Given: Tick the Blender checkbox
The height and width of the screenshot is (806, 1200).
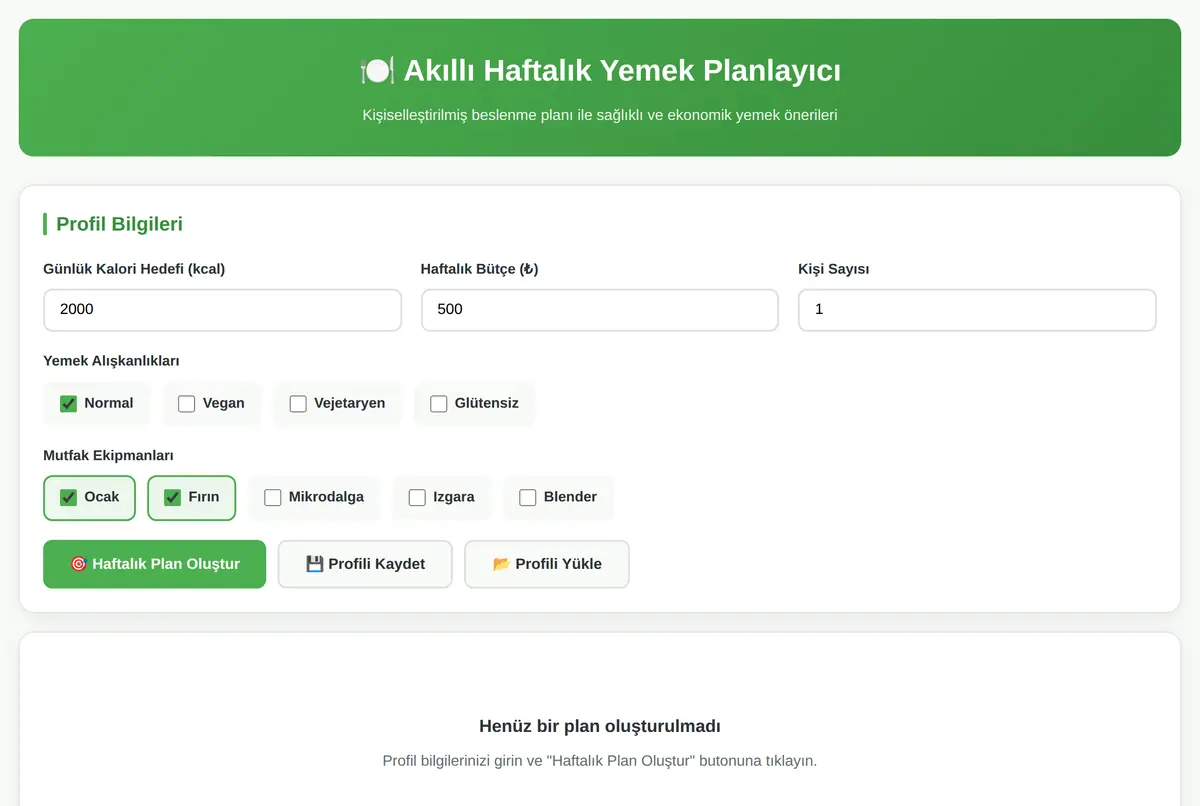Looking at the screenshot, I should [x=527, y=498].
